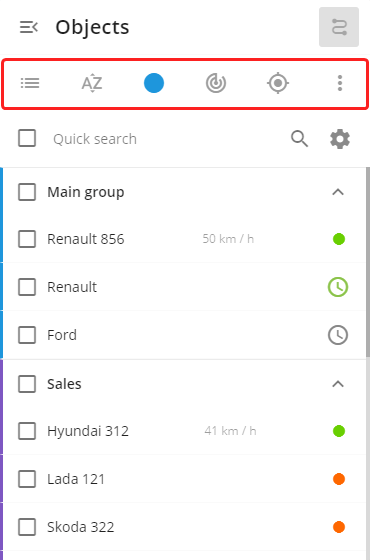Viewport: 370px width, 560px height.
Task: Click the grey clock icon for Ford
Action: coord(338,335)
